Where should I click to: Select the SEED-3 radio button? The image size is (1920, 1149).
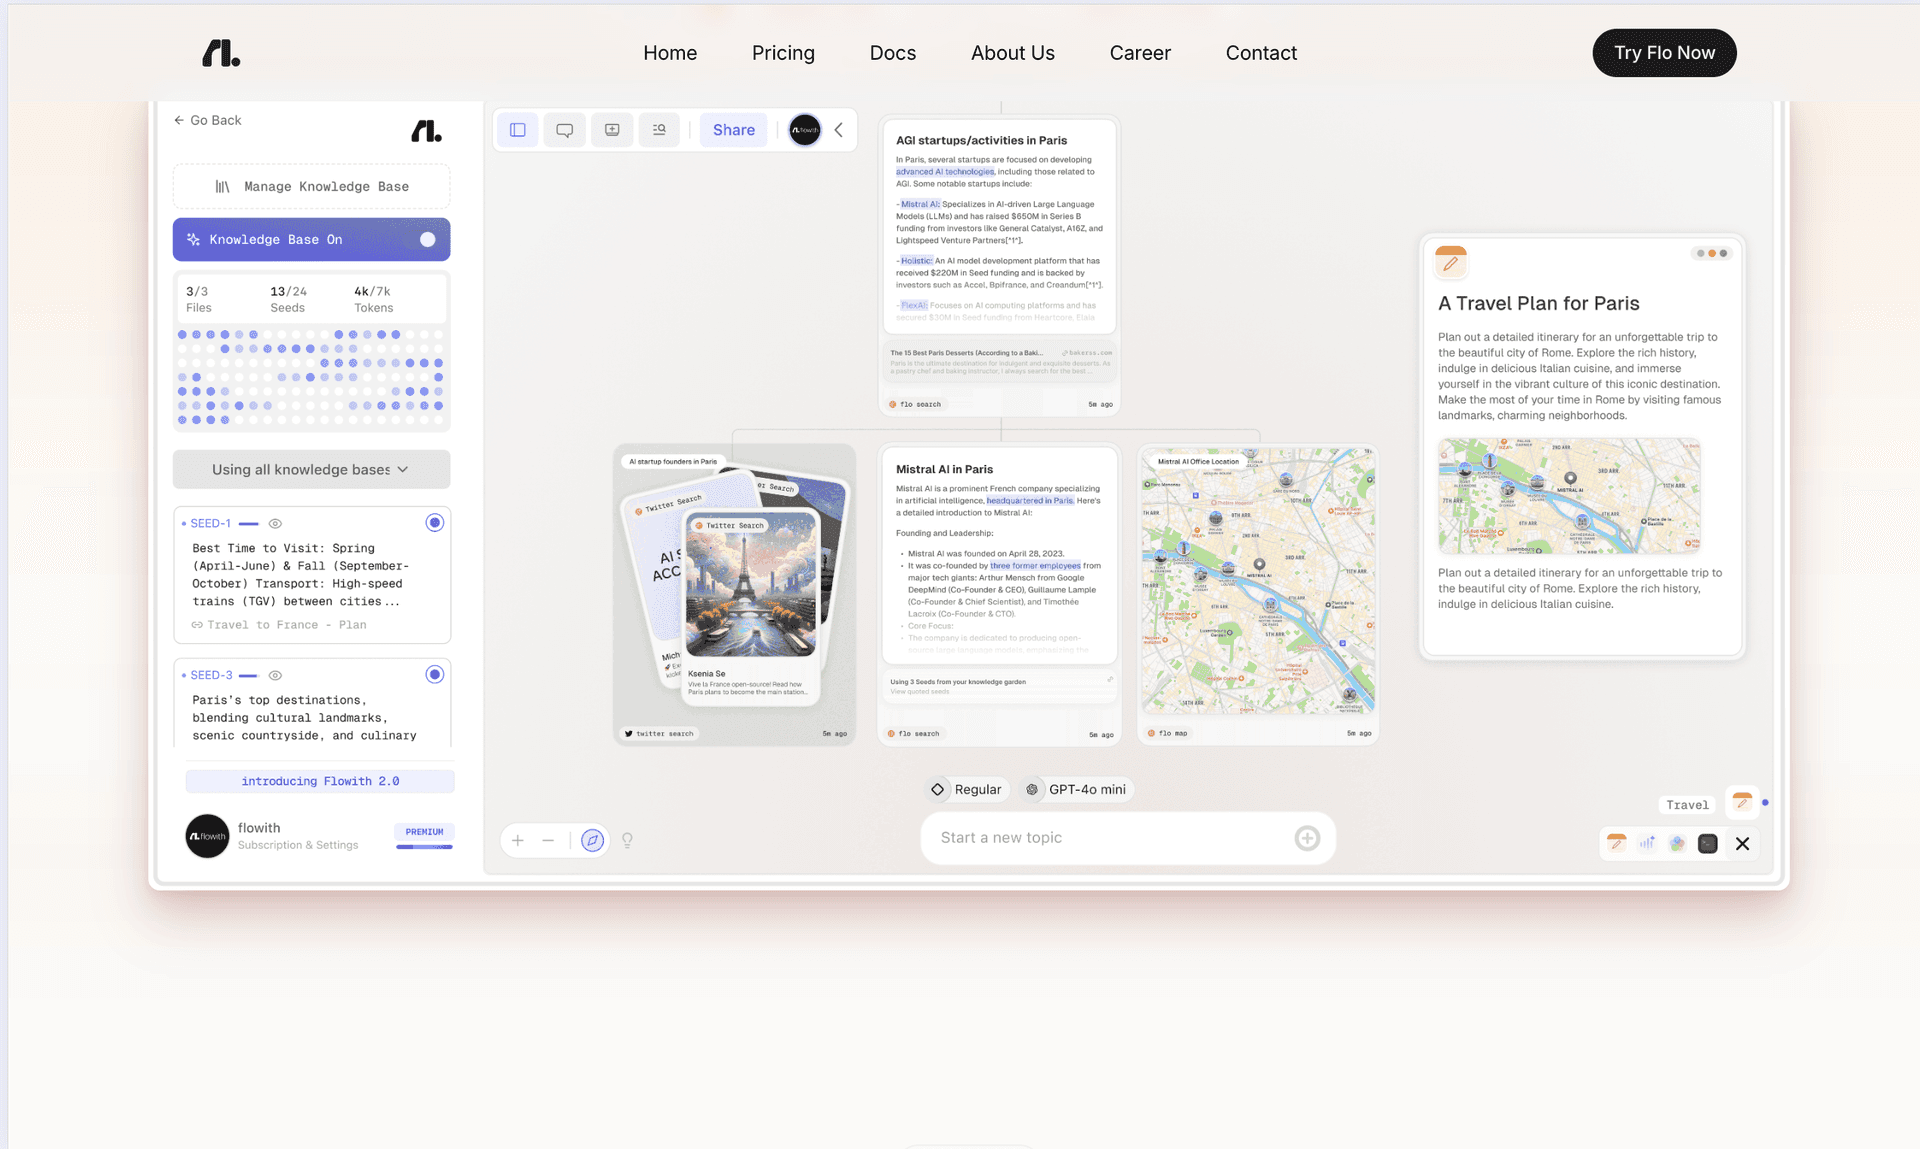[434, 674]
